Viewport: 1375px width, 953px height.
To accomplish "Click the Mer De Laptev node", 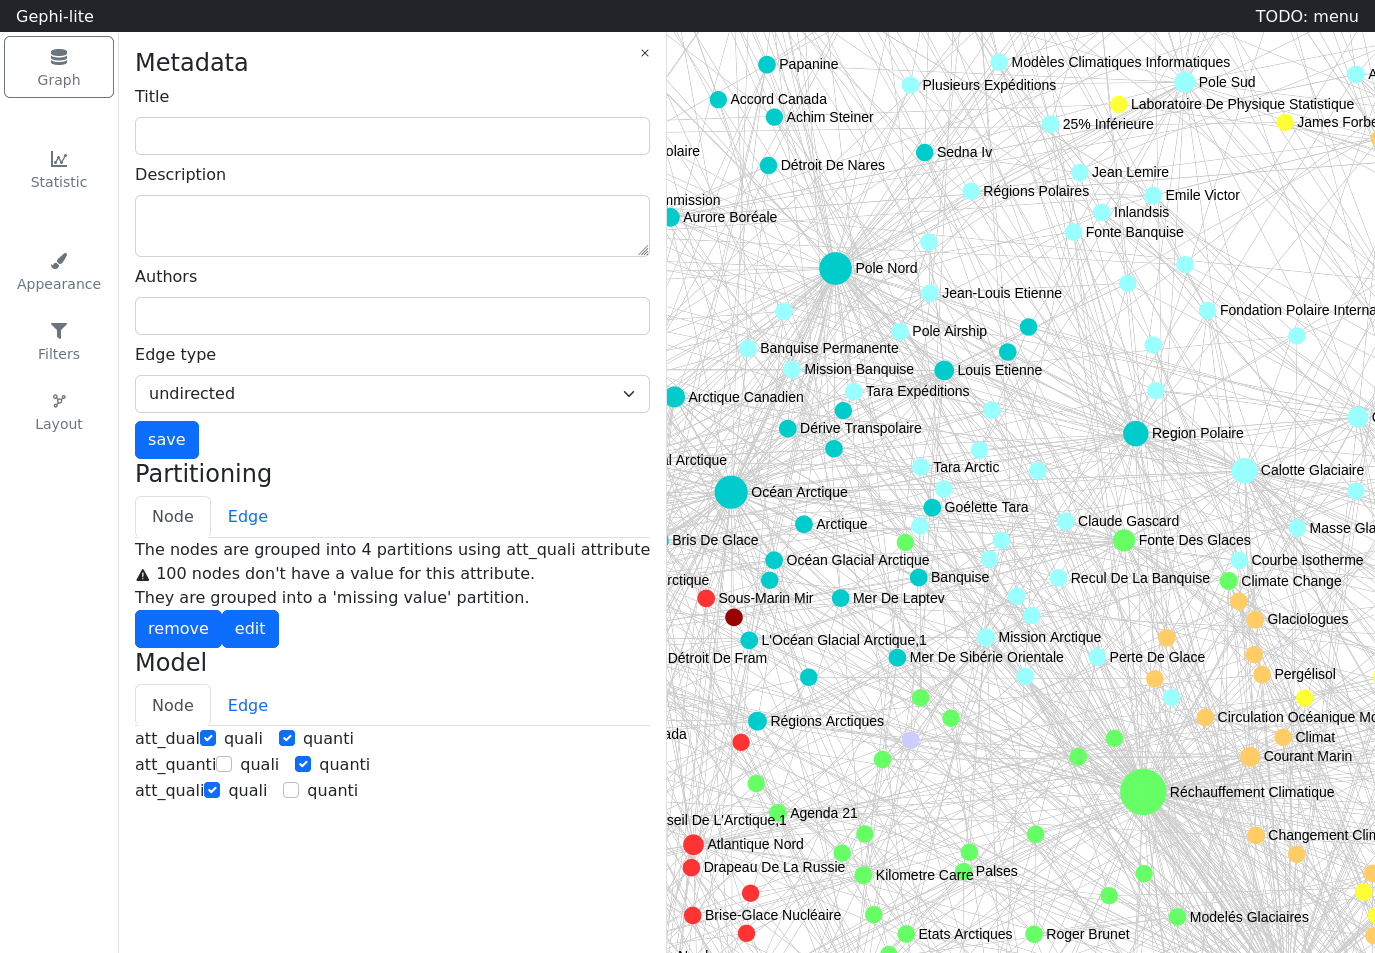I will click(x=841, y=598).
